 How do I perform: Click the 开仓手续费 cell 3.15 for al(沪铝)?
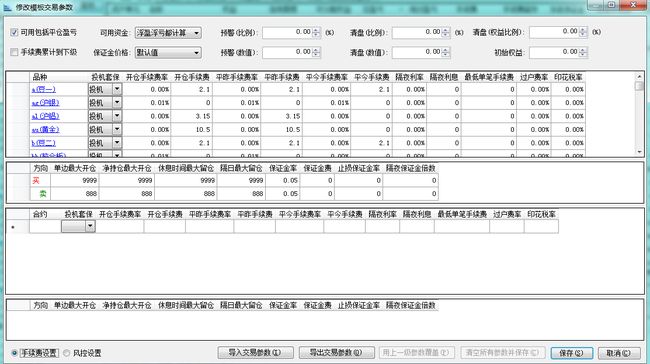pyautogui.click(x=192, y=116)
